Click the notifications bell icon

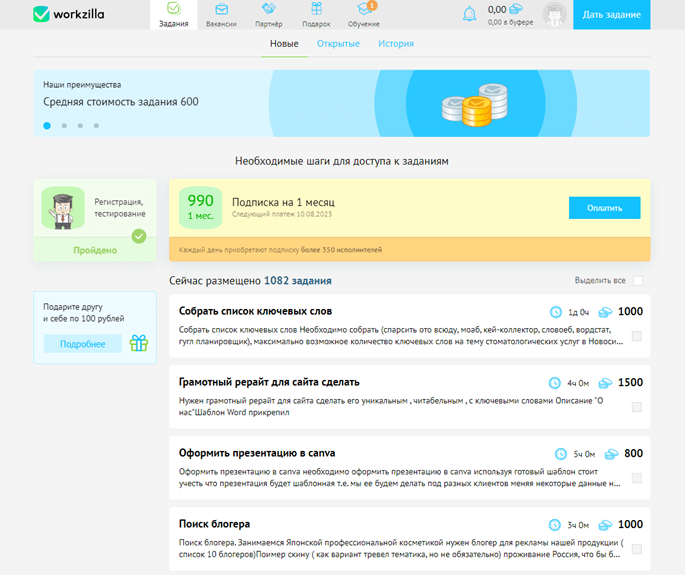click(x=469, y=14)
